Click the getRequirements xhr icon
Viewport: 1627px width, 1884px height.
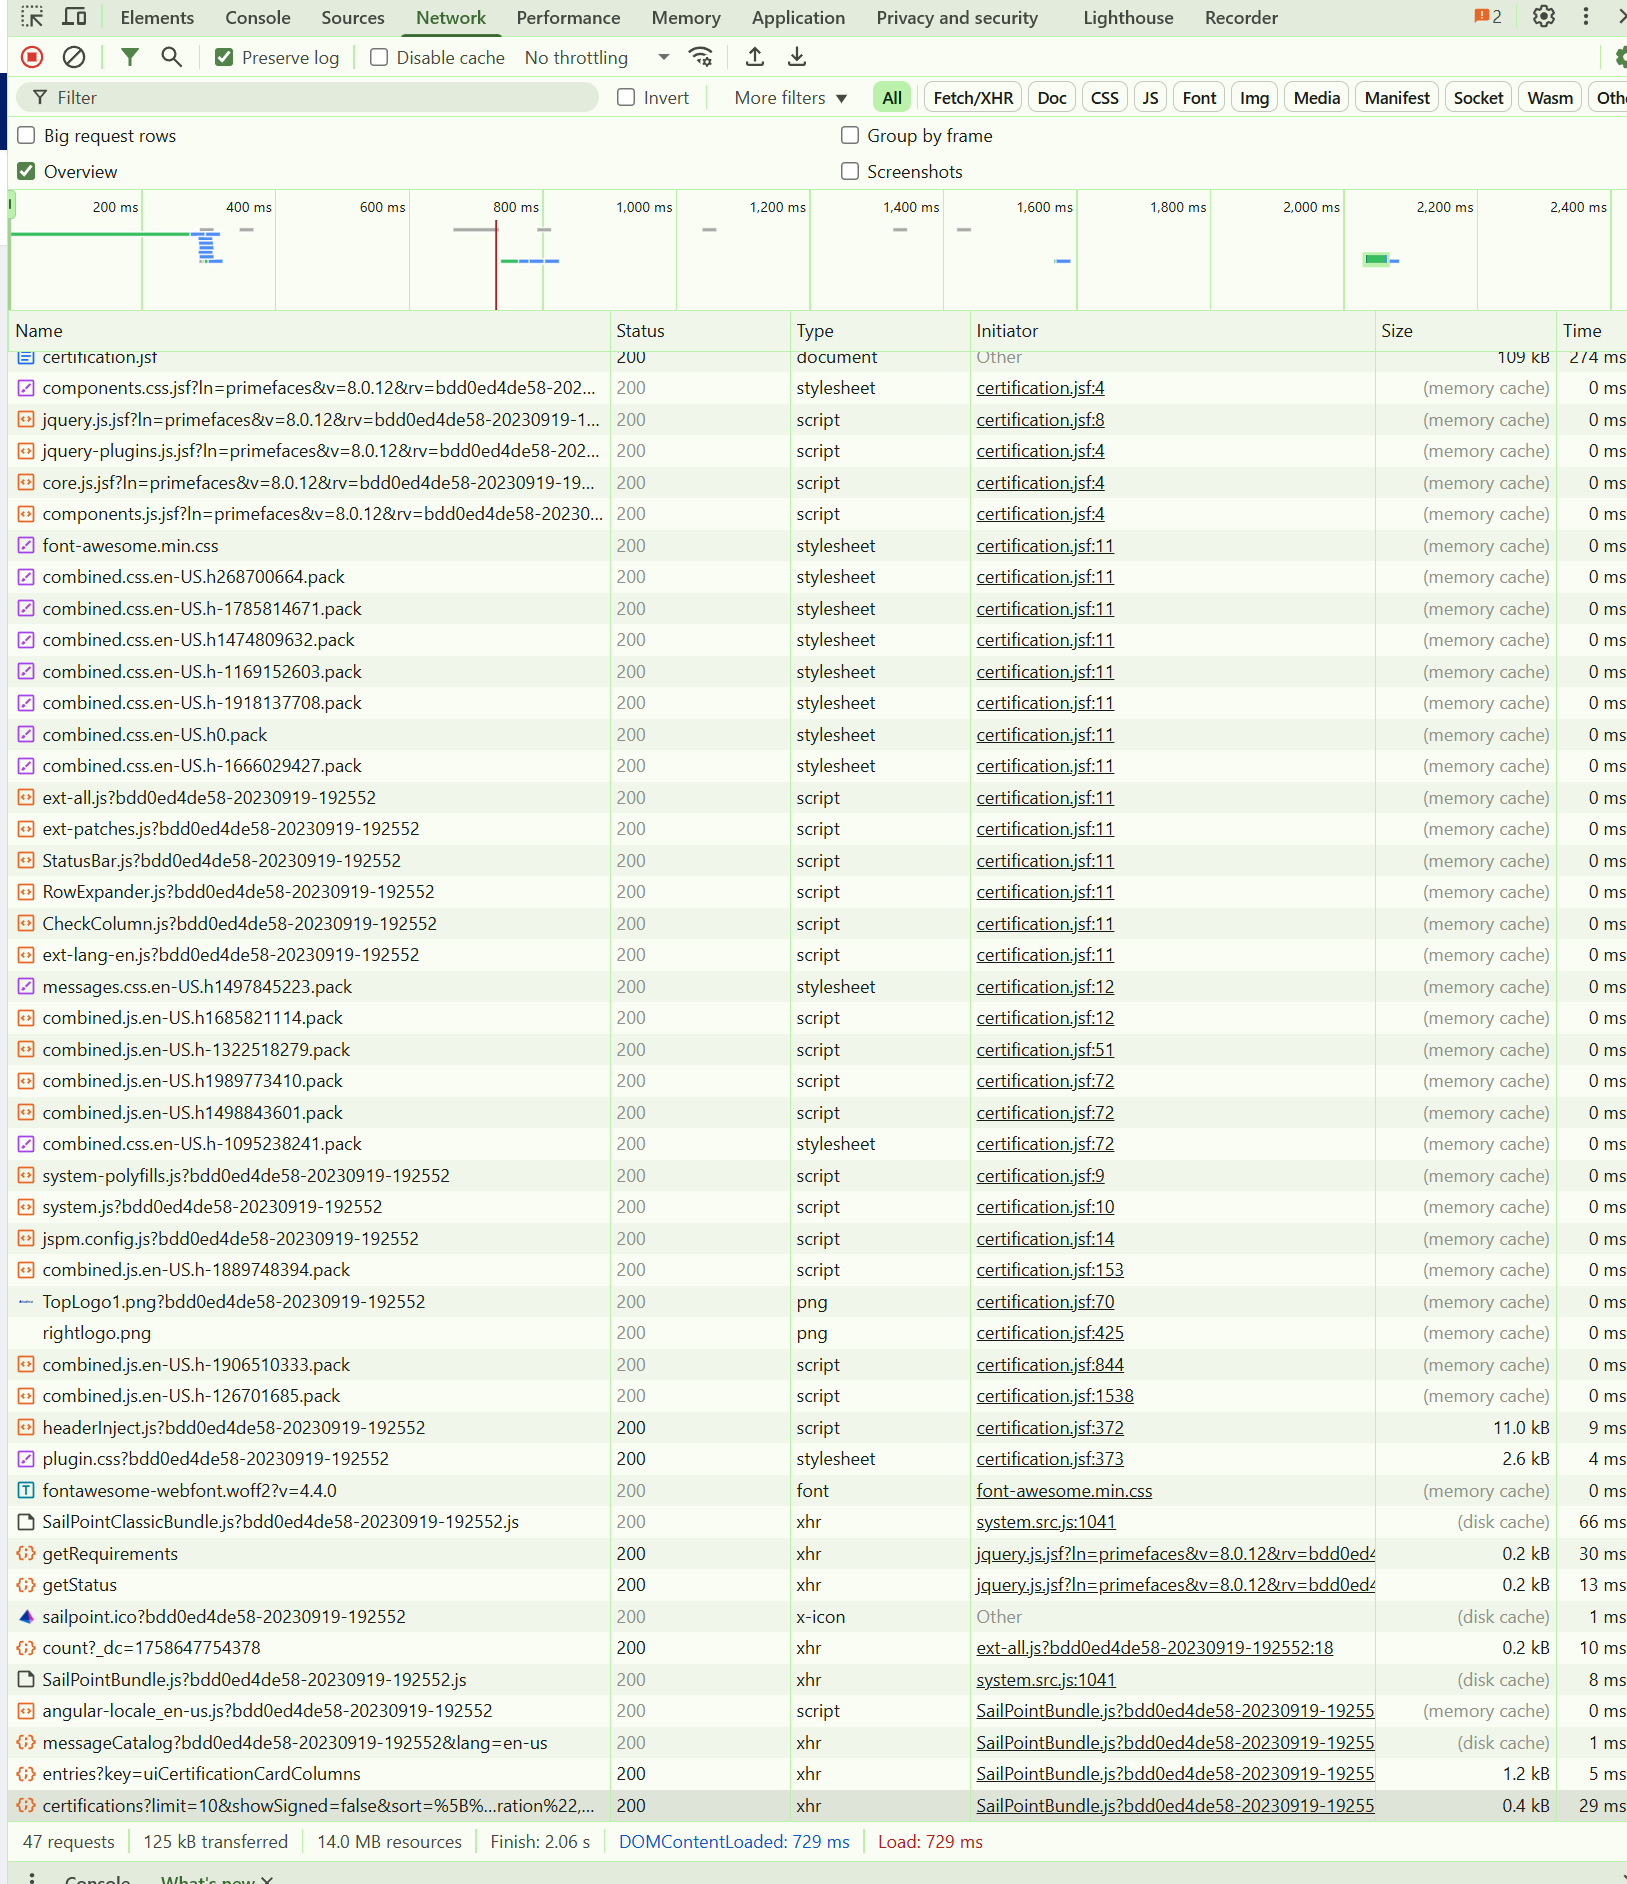pos(26,1553)
